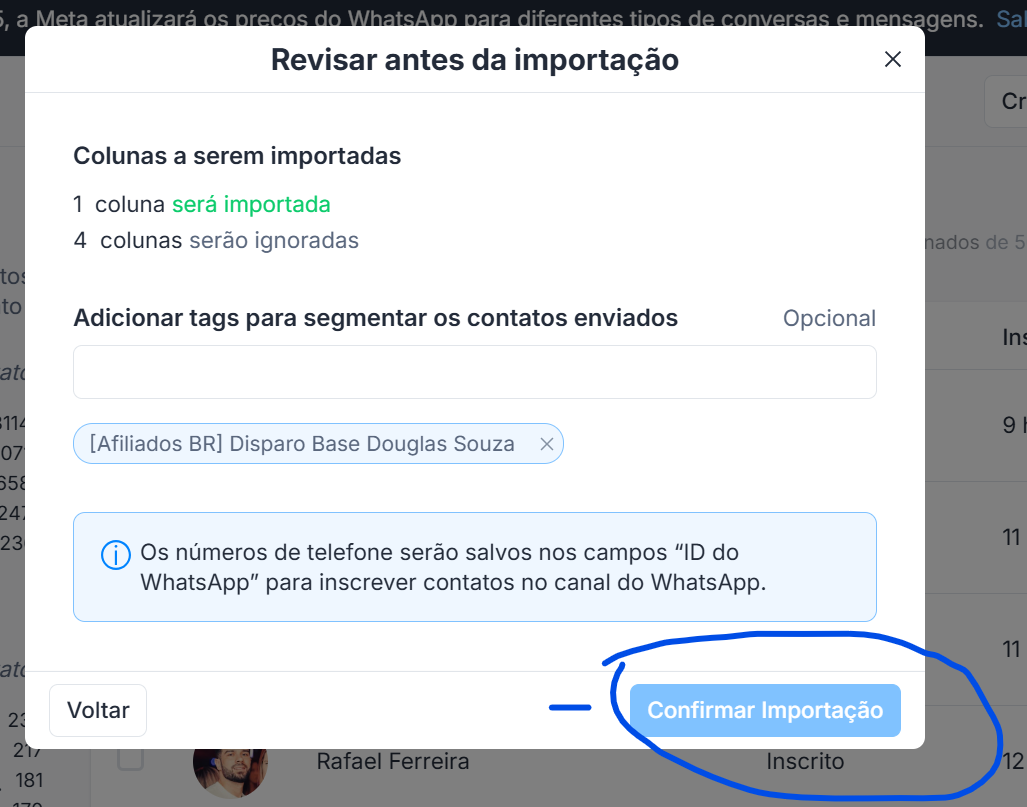The width and height of the screenshot is (1027, 807).
Task: Confirm with the Confirmar Importação button
Action: 765,710
